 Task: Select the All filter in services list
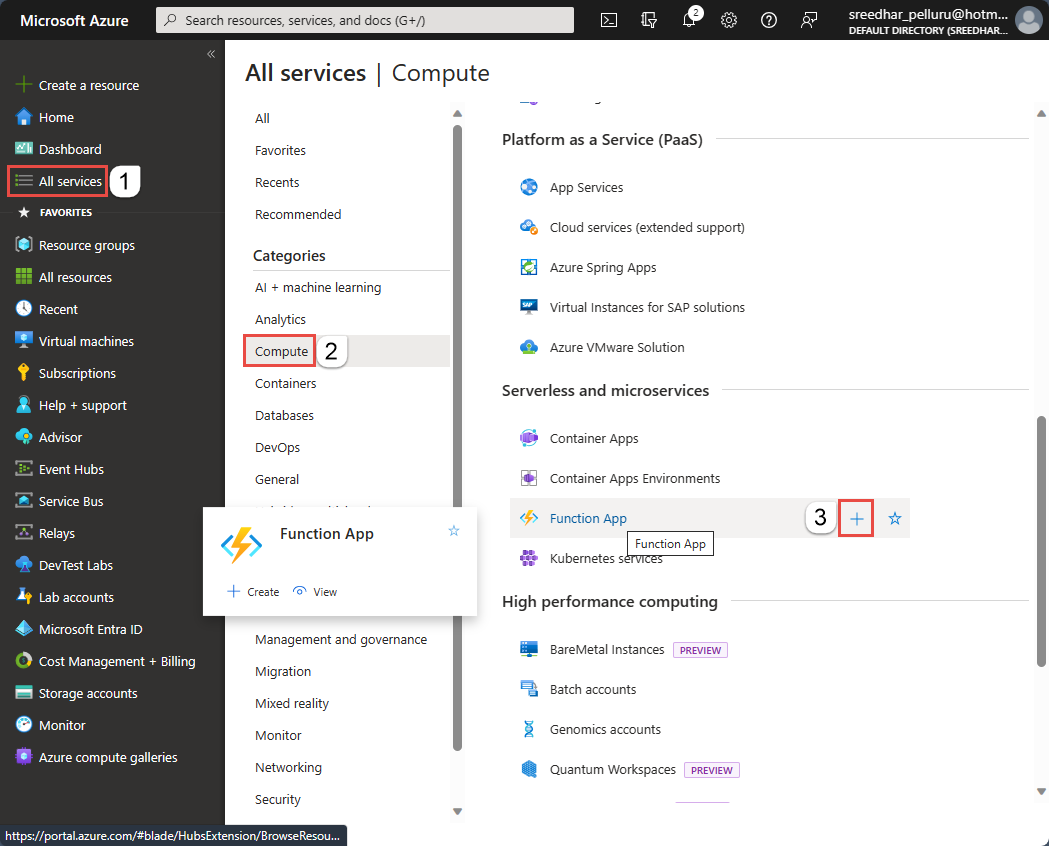[x=262, y=118]
